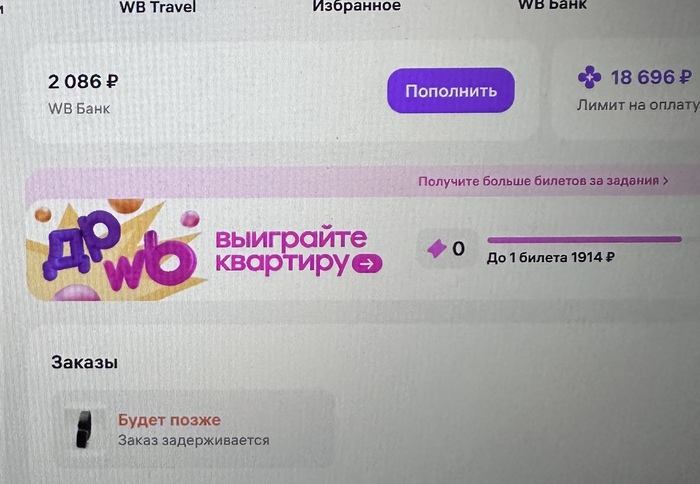Click the 18 696 ₽ payment limit
700x484 pixels.
coord(651,78)
